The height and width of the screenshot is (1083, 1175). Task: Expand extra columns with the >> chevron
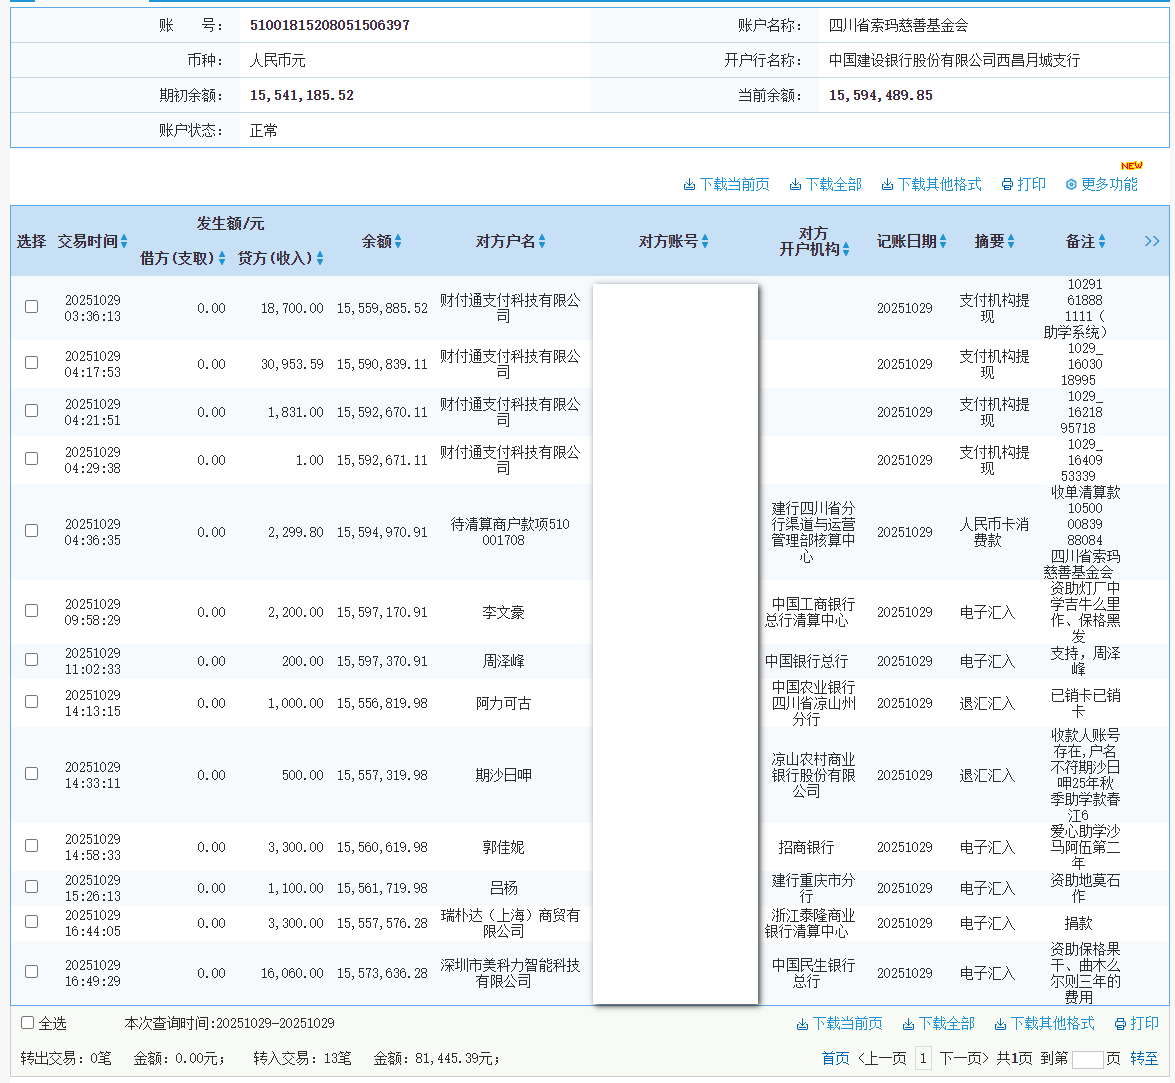1152,241
